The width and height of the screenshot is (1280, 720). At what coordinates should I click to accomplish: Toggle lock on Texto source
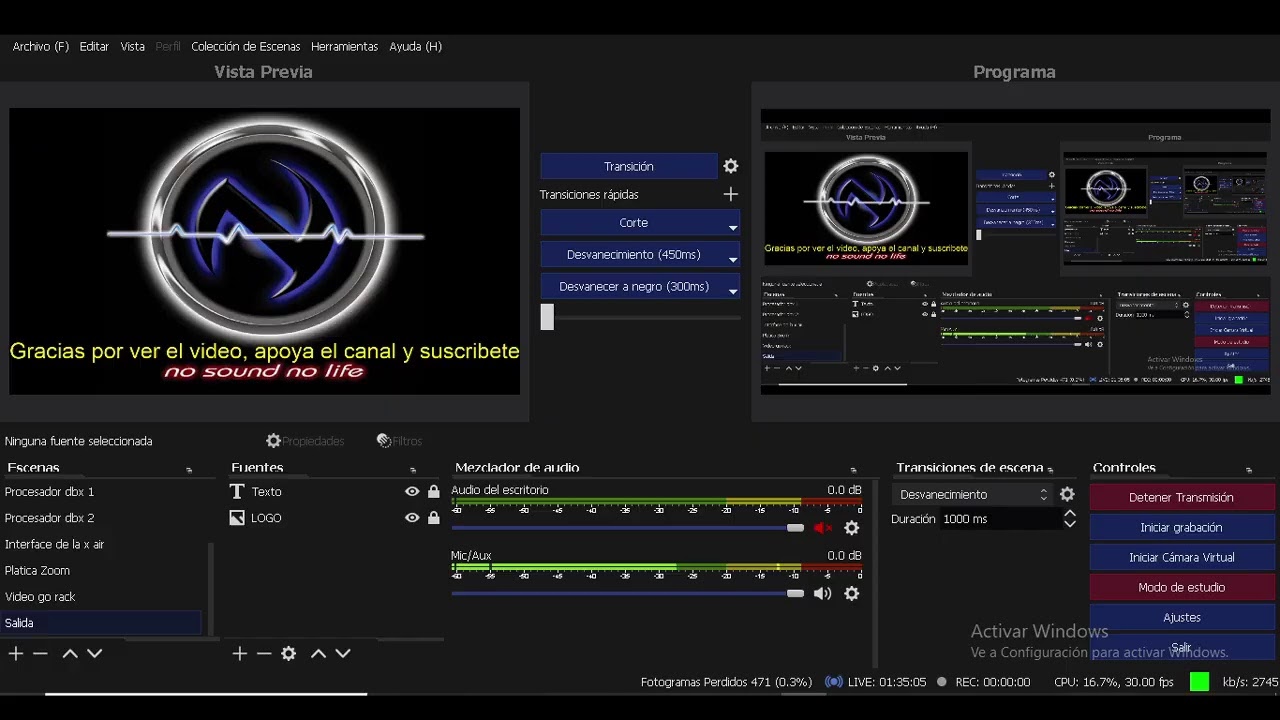(x=433, y=491)
